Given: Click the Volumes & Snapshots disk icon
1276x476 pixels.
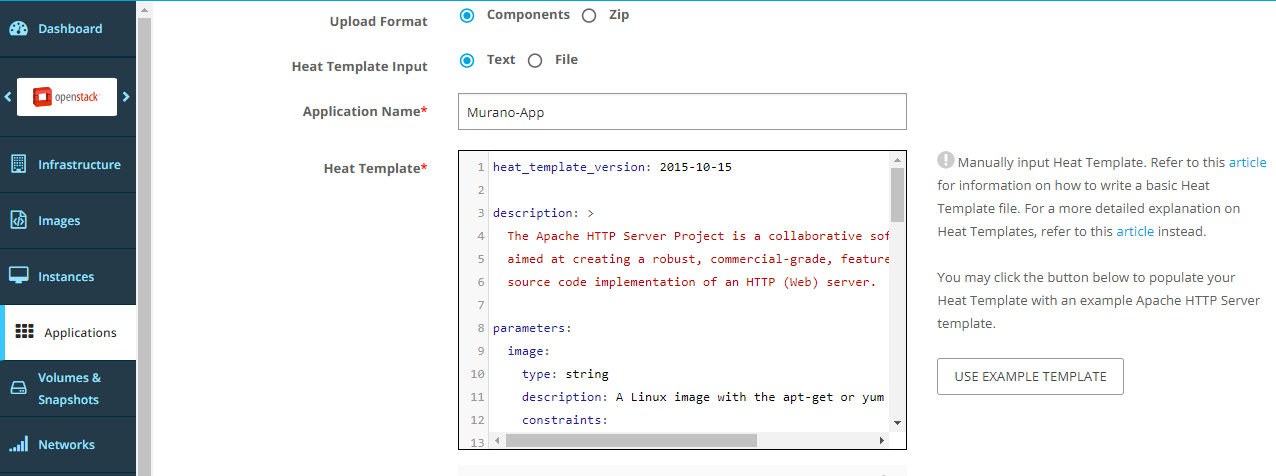Looking at the screenshot, I should pos(19,389).
